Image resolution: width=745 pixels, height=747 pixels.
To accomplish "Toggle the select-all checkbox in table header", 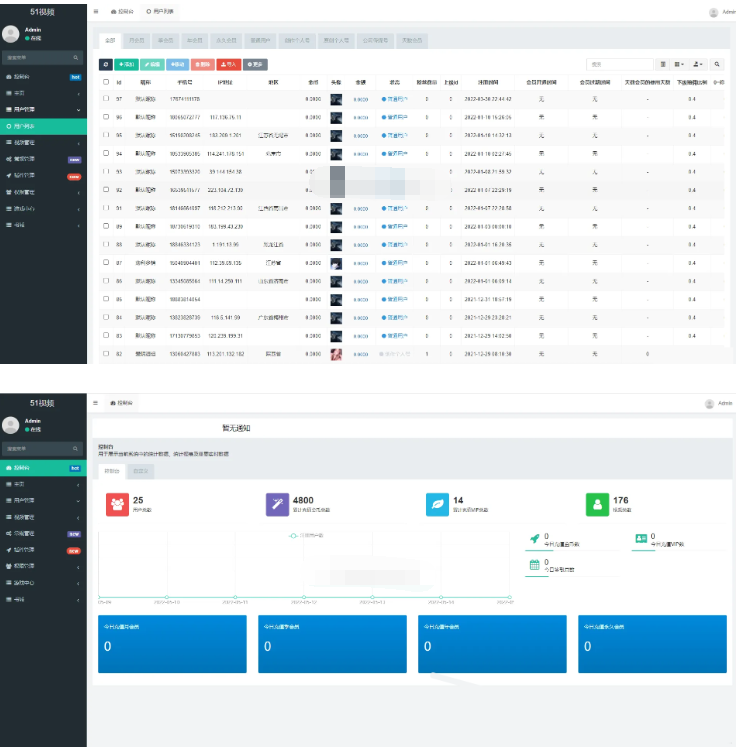I will [x=106, y=82].
